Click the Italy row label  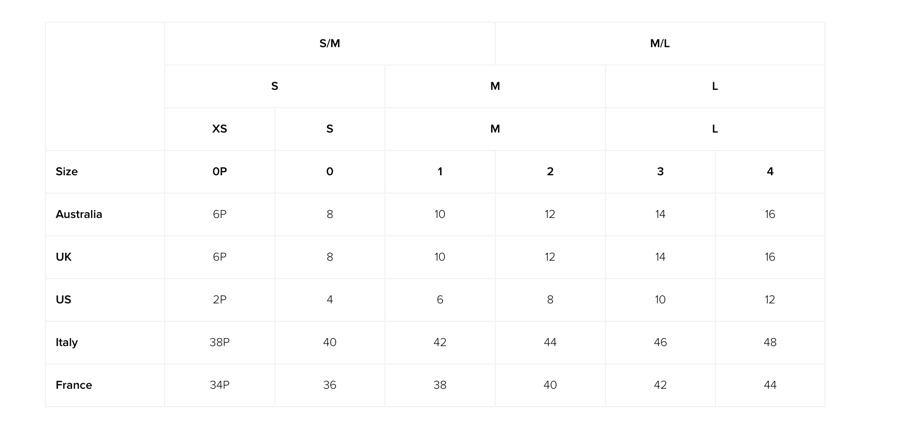(x=67, y=342)
